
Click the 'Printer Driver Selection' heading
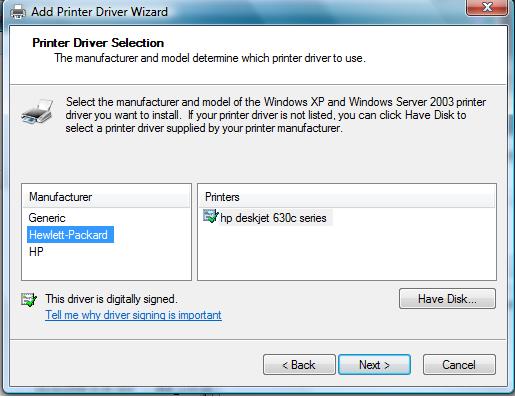[x=98, y=43]
